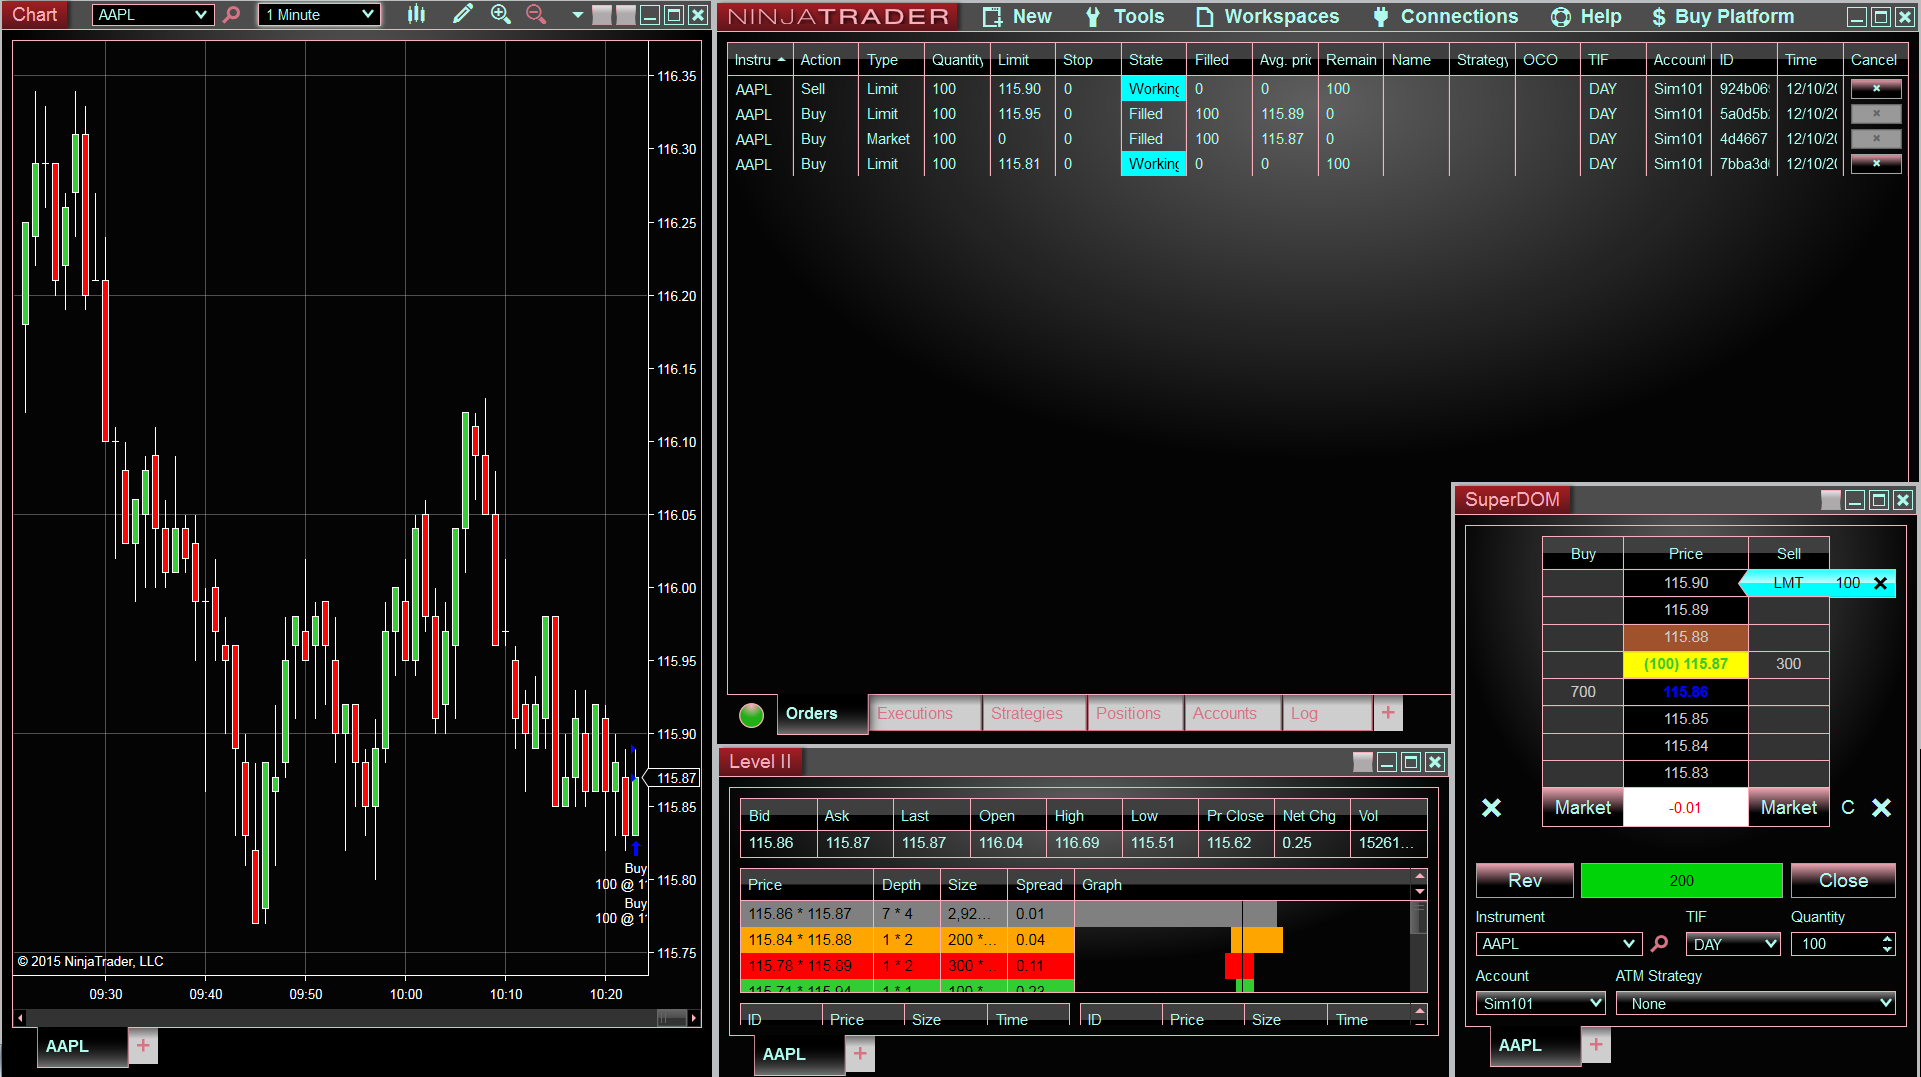Activate the chart zoom out tool
Viewport: 1921px width, 1077px height.
536,15
